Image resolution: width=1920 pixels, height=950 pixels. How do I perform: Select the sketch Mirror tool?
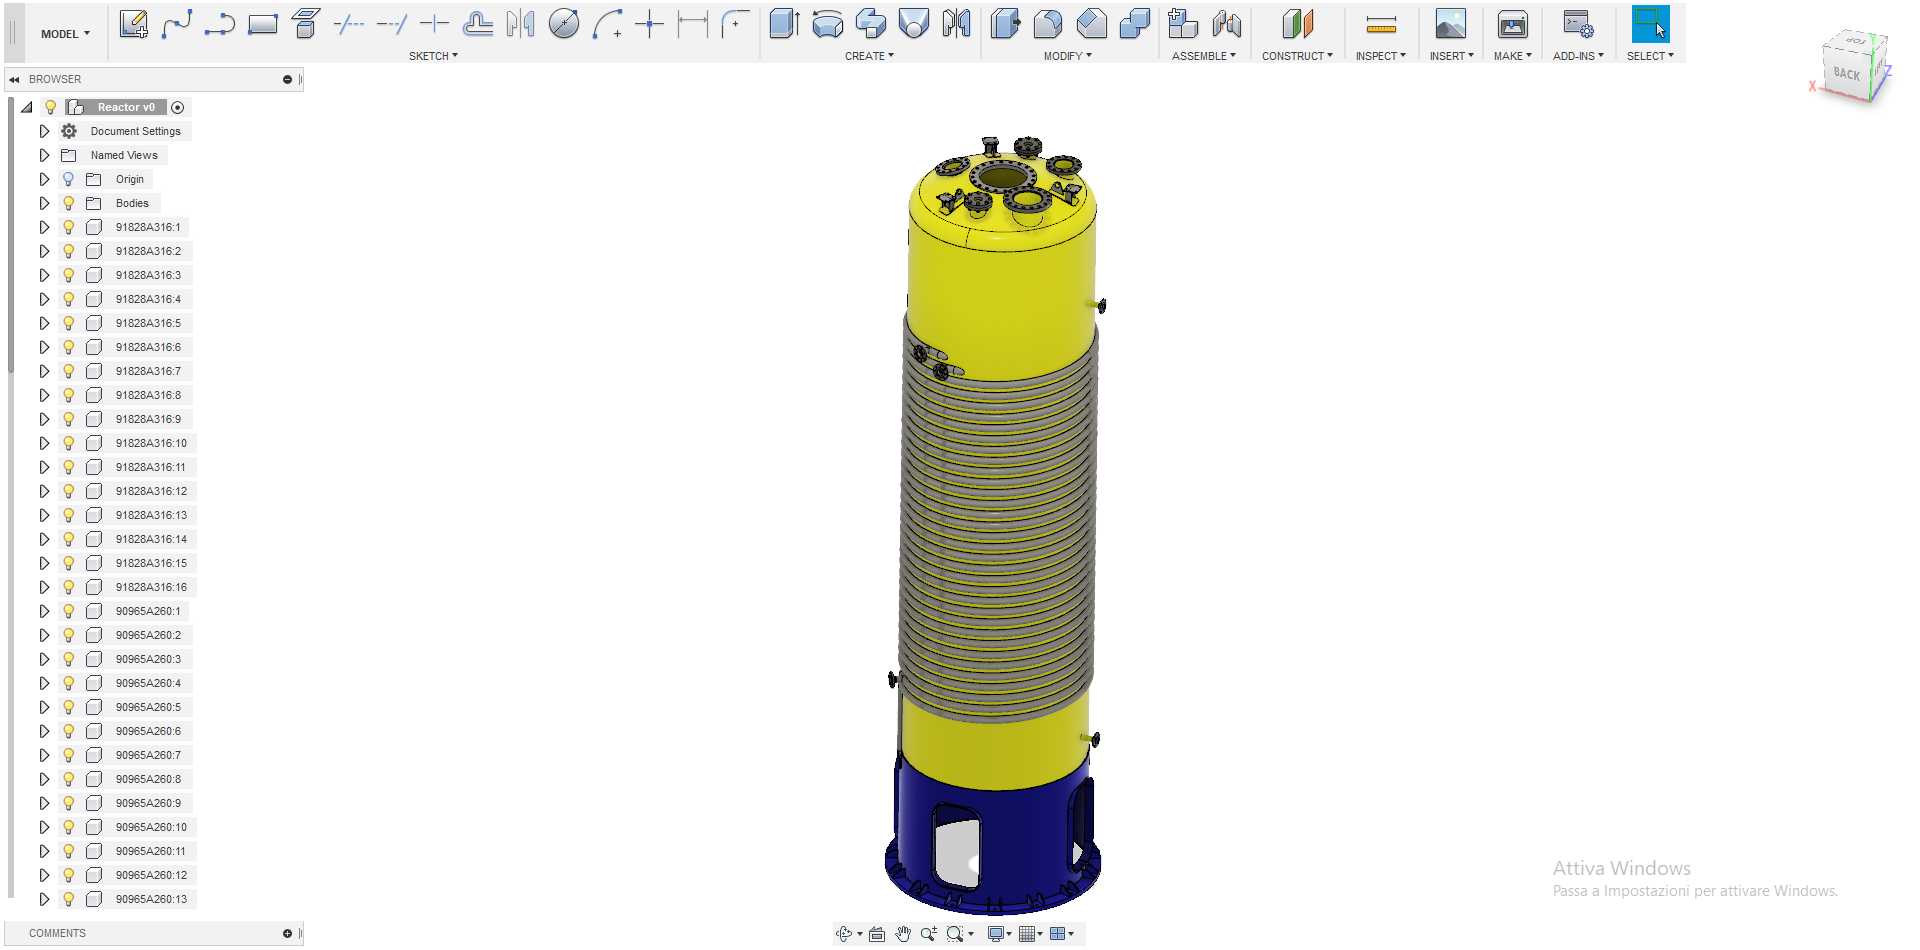pos(520,24)
